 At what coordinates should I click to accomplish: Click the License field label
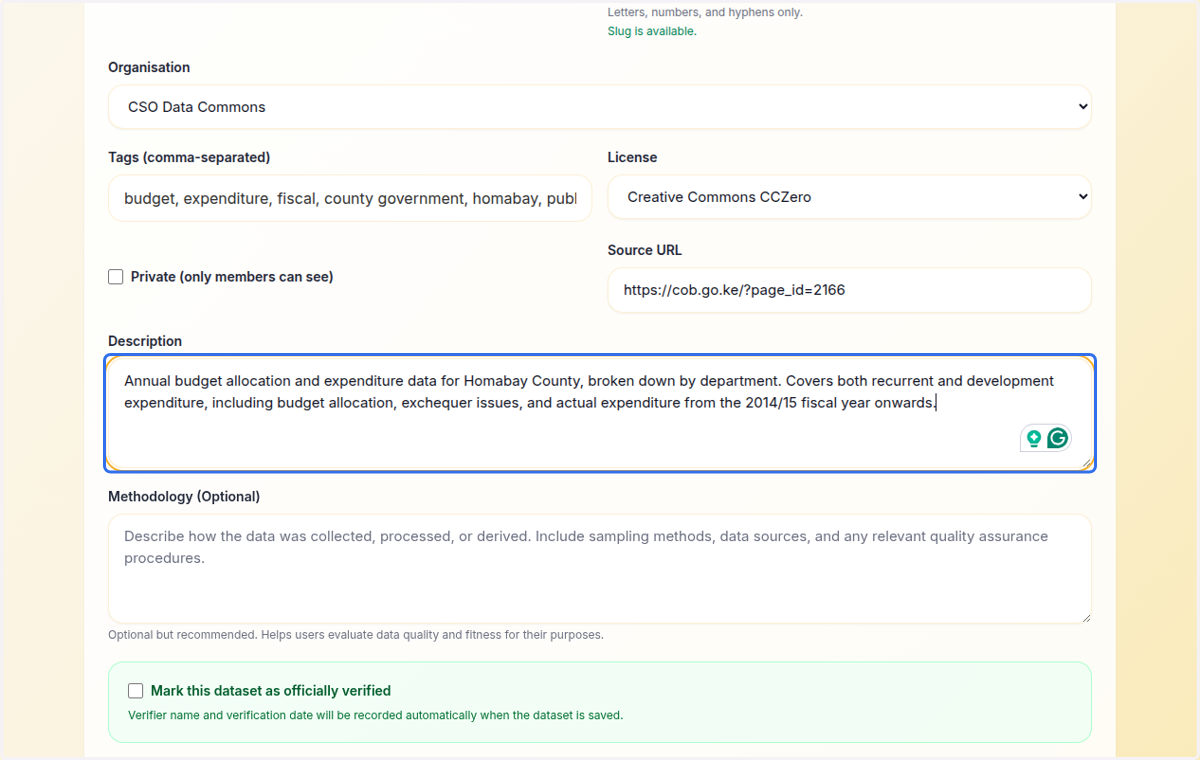tap(632, 157)
